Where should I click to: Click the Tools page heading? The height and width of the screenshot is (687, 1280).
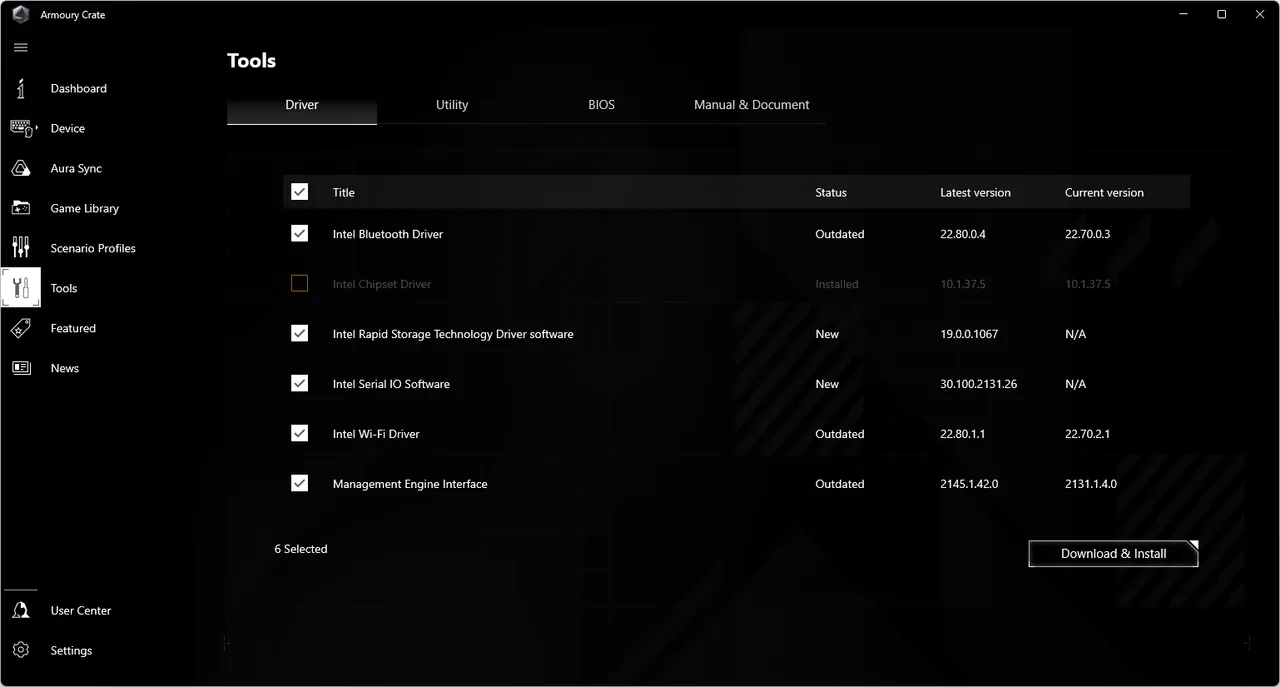[251, 61]
